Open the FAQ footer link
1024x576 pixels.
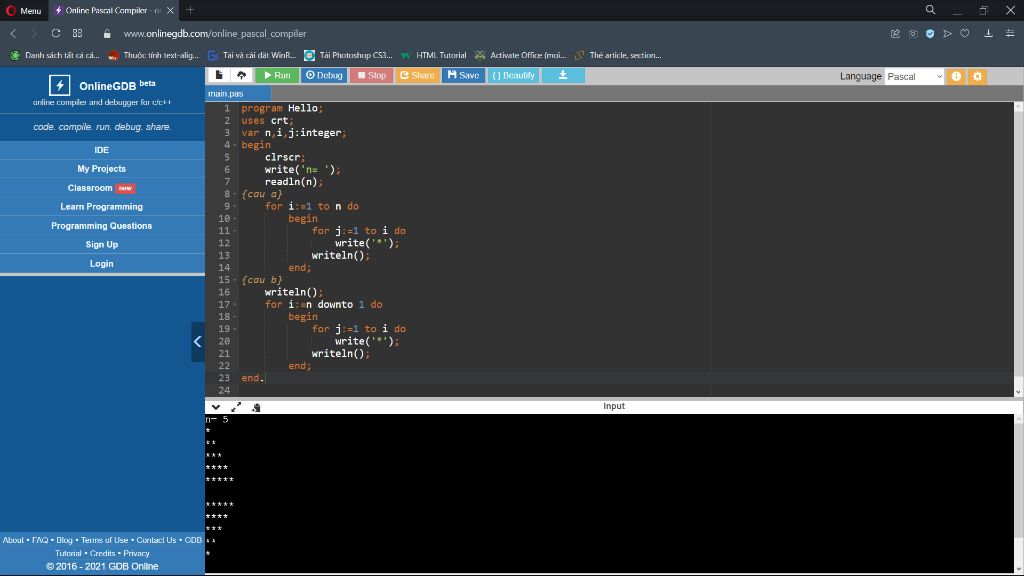click(x=40, y=540)
